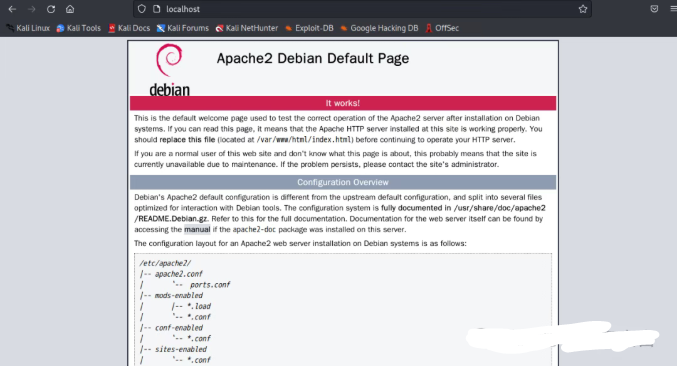The width and height of the screenshot is (679, 367).
Task: Click the Apache2 Debian Default Page heading
Action: click(313, 58)
